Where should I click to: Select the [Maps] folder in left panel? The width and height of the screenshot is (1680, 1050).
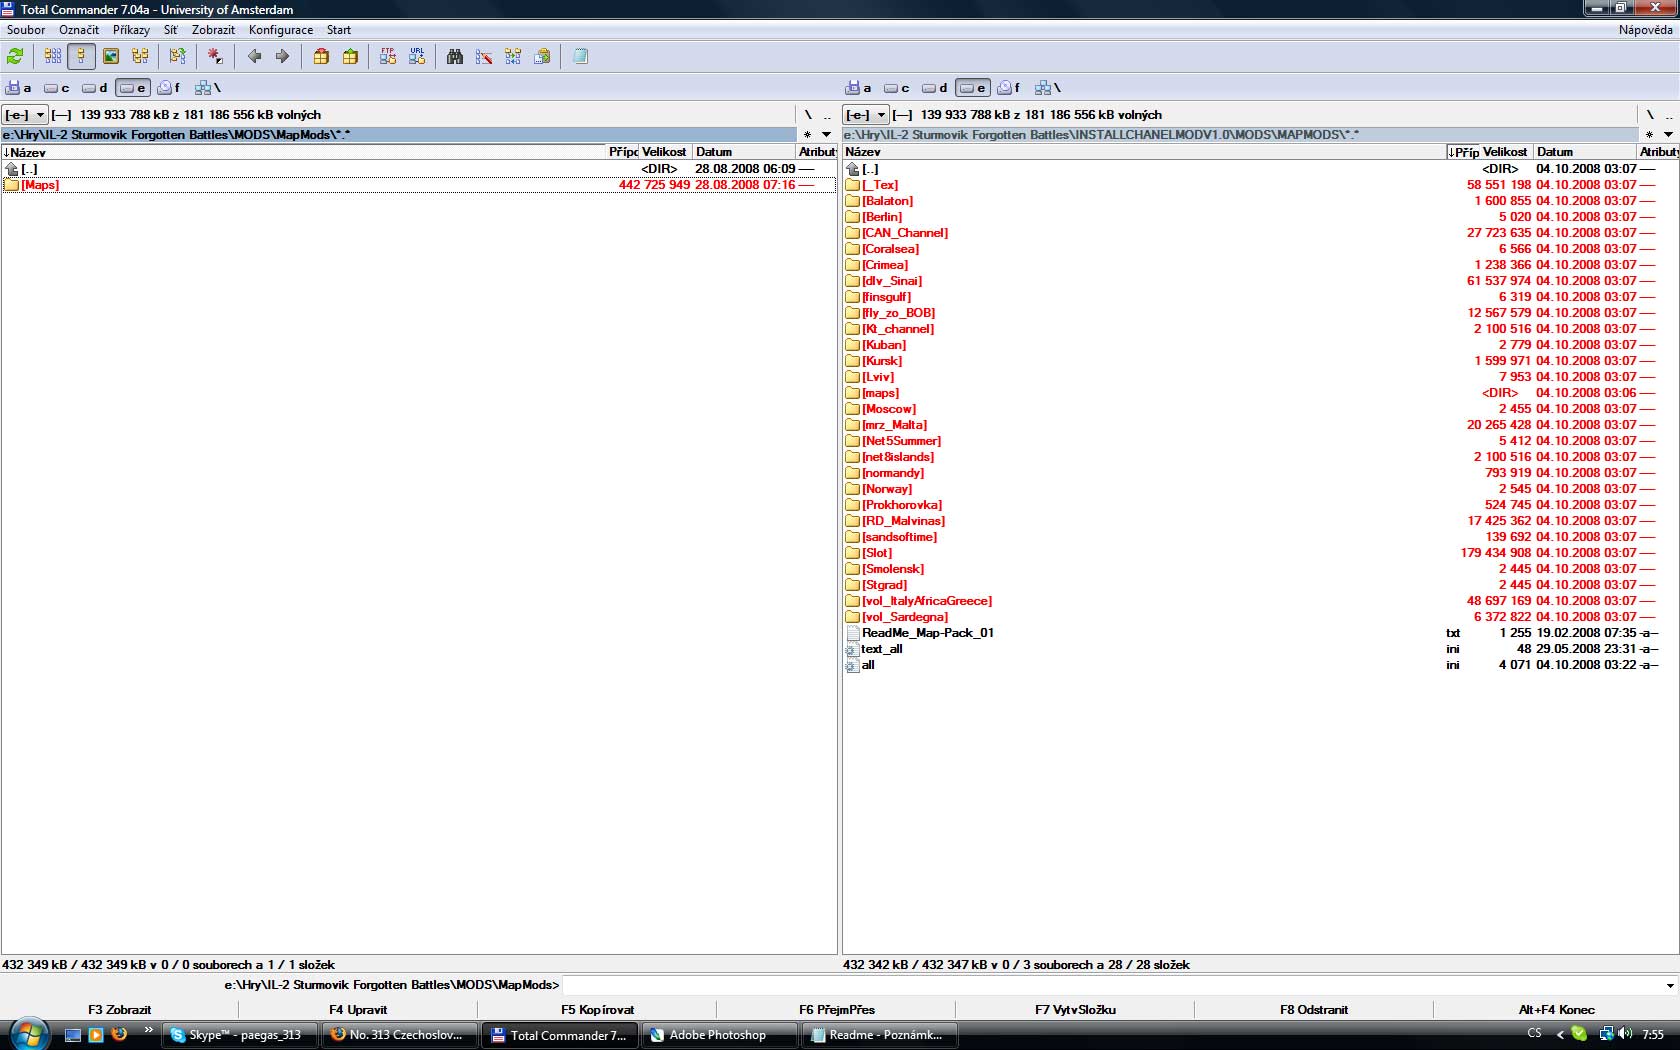tap(418, 185)
